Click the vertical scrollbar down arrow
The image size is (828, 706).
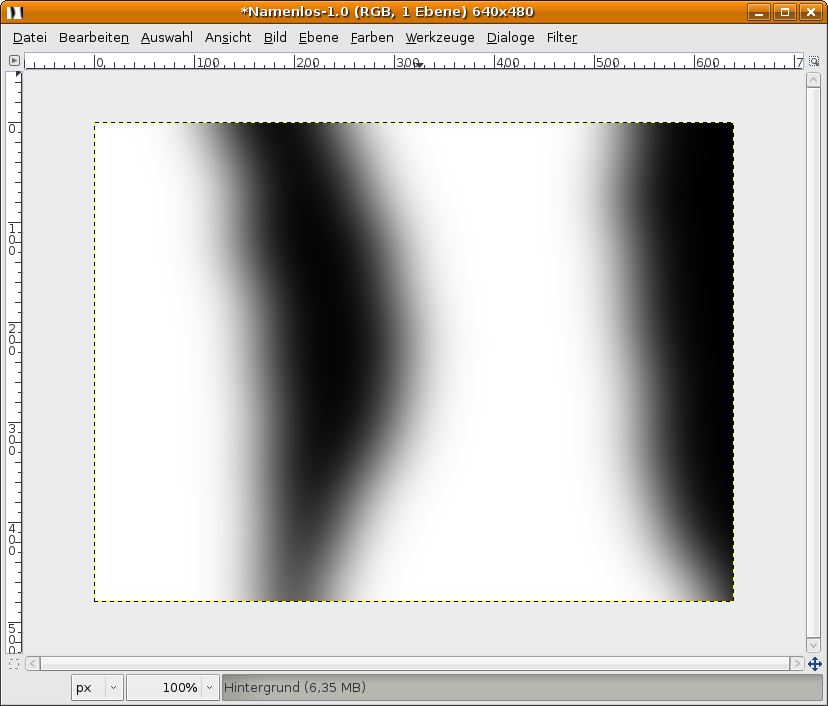[x=813, y=645]
